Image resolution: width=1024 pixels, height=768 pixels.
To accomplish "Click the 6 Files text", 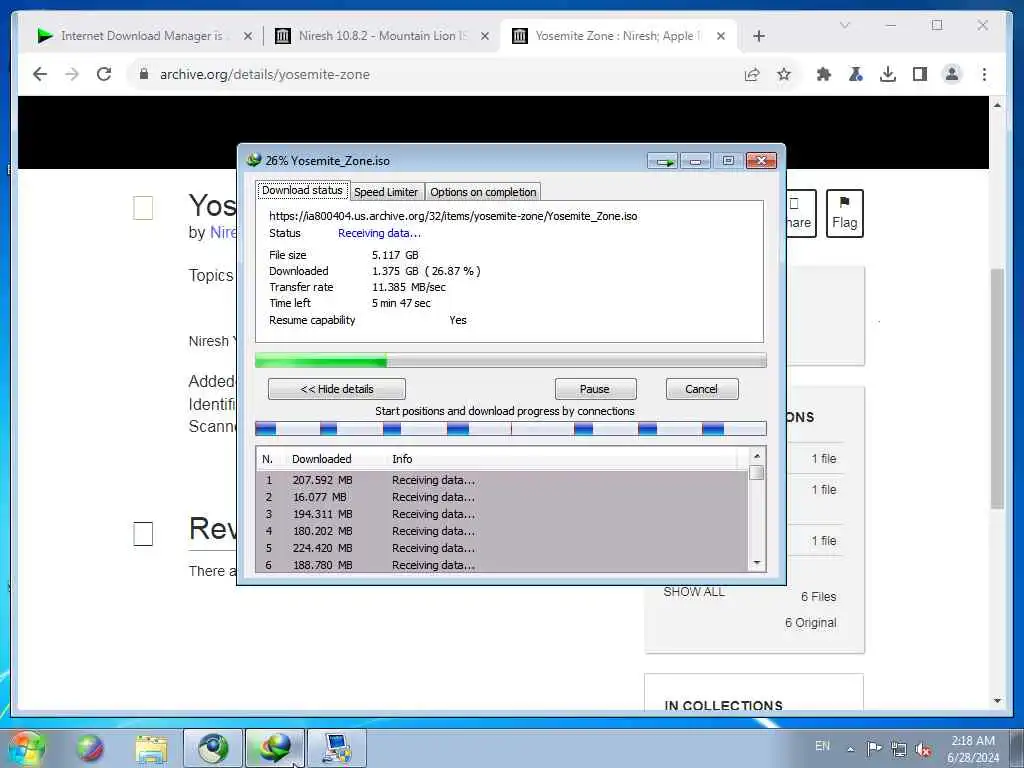I will [x=818, y=596].
